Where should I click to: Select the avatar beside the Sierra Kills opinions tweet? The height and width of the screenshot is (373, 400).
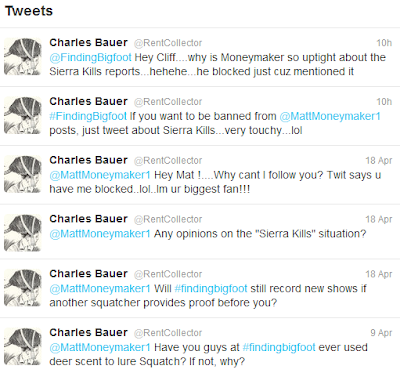23,232
